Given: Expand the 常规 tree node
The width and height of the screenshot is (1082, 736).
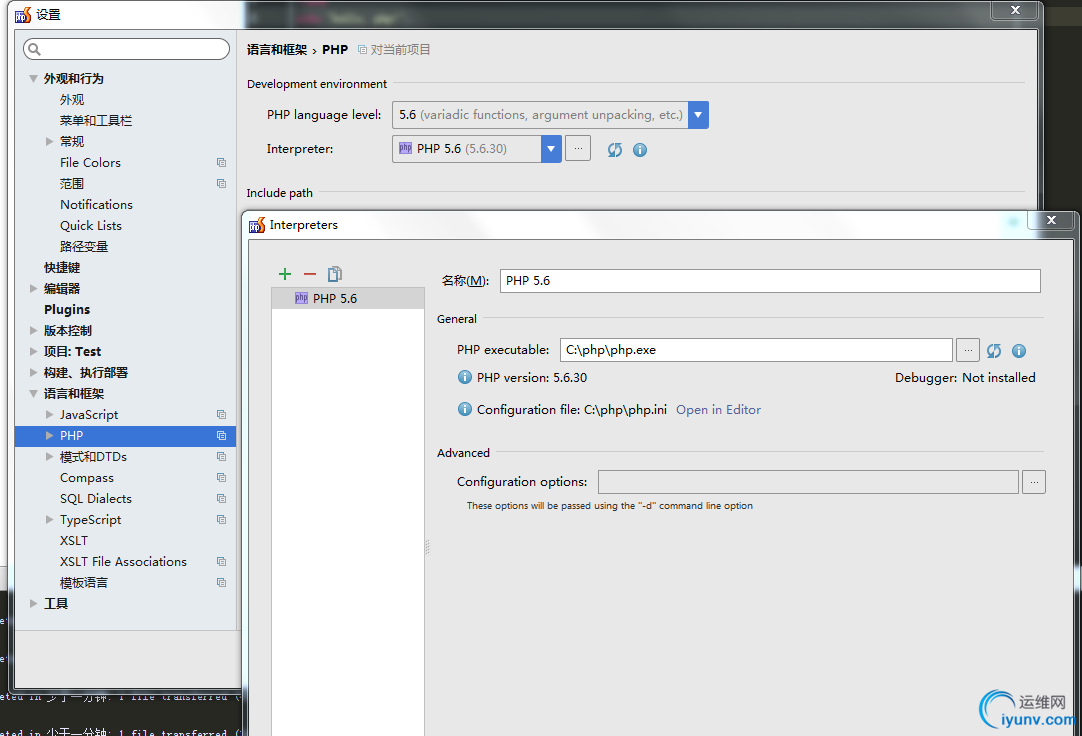Looking at the screenshot, I should coord(50,141).
